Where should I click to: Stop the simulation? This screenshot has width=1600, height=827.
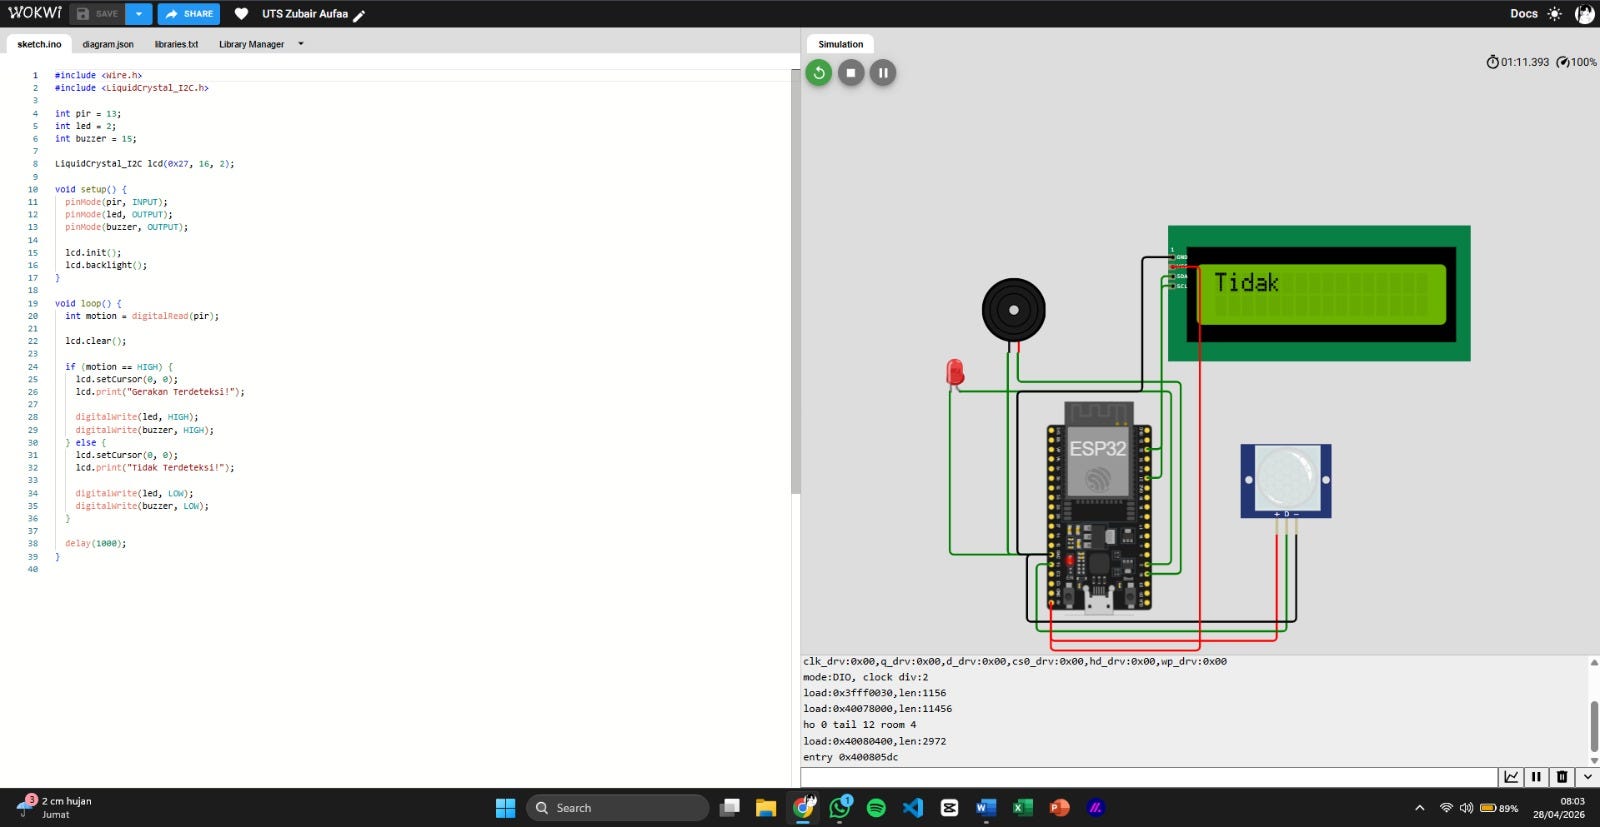pos(851,72)
